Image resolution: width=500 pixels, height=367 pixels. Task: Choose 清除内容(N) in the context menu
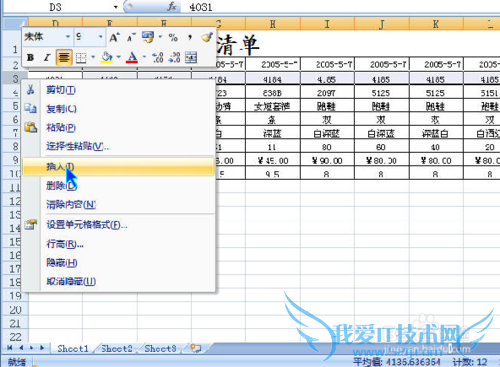(118, 204)
